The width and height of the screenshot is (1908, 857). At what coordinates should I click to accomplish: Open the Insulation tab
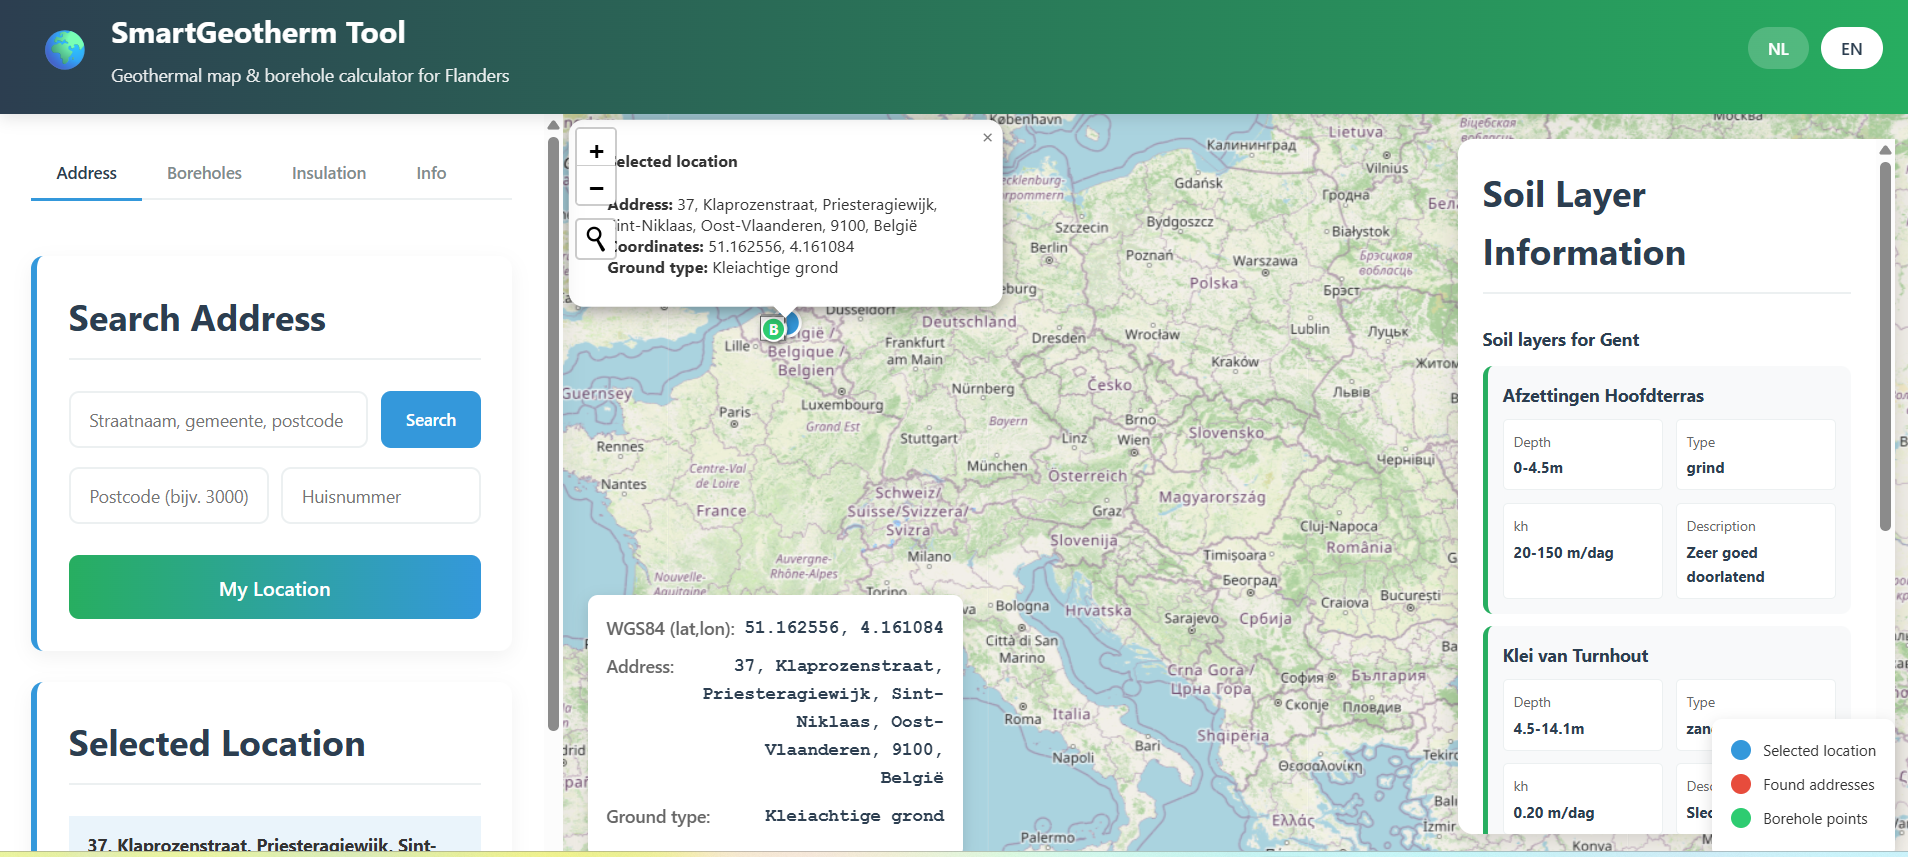(329, 173)
